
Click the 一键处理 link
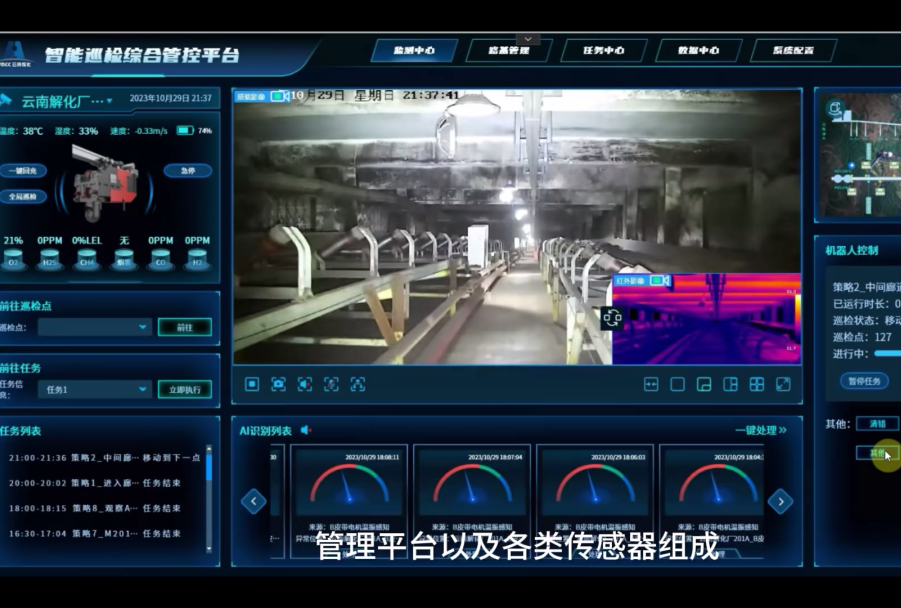(761, 430)
